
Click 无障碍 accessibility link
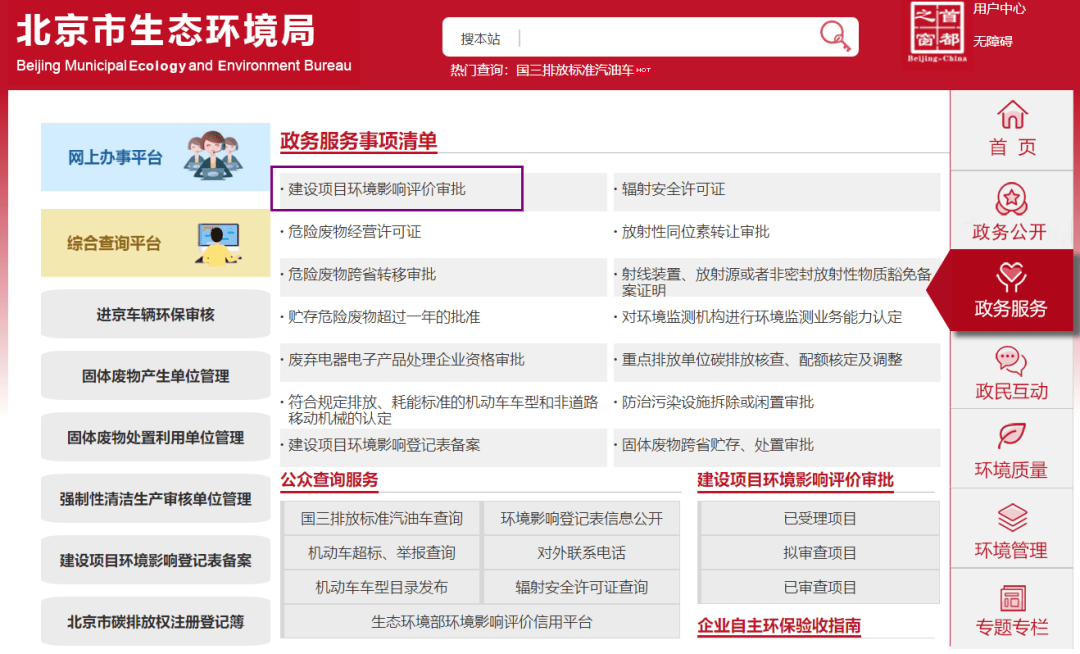pyautogui.click(x=993, y=41)
